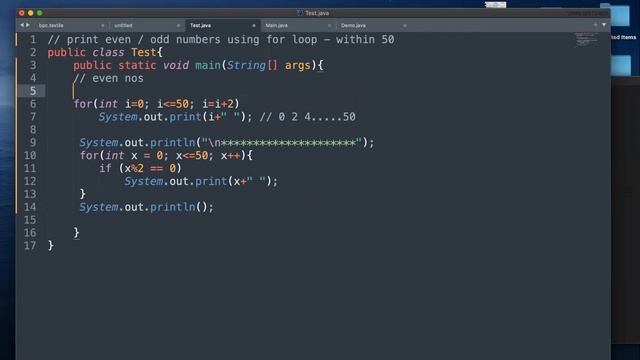Switch to the Main.java tab
The width and height of the screenshot is (640, 360).
pos(276,25)
